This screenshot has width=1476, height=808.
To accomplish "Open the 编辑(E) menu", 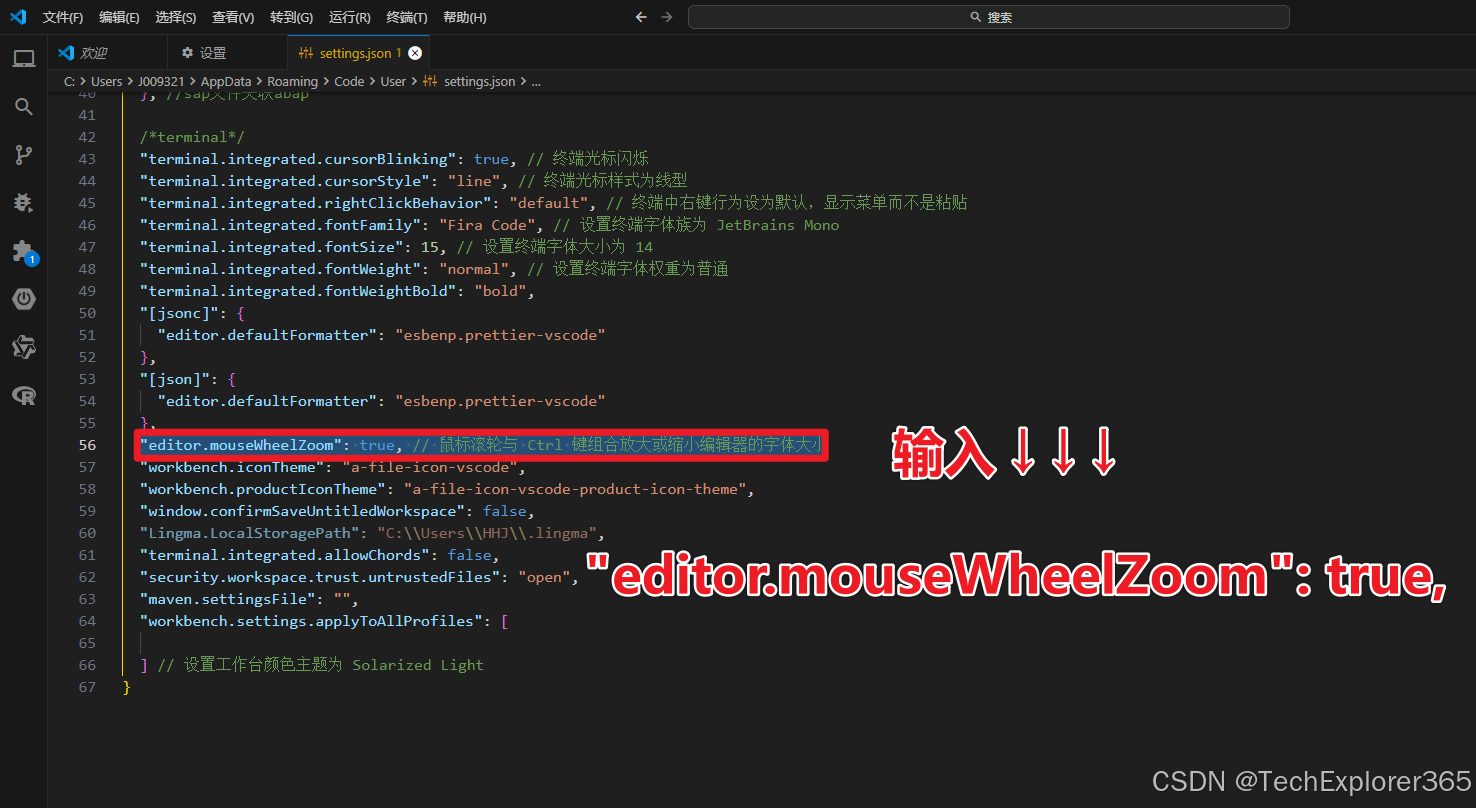I will click(119, 17).
